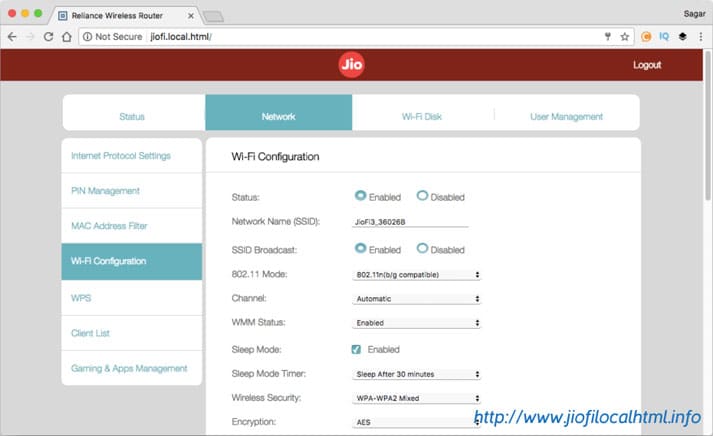Click the page vertical scrollbar
This screenshot has height=436, width=713.
click(708, 125)
